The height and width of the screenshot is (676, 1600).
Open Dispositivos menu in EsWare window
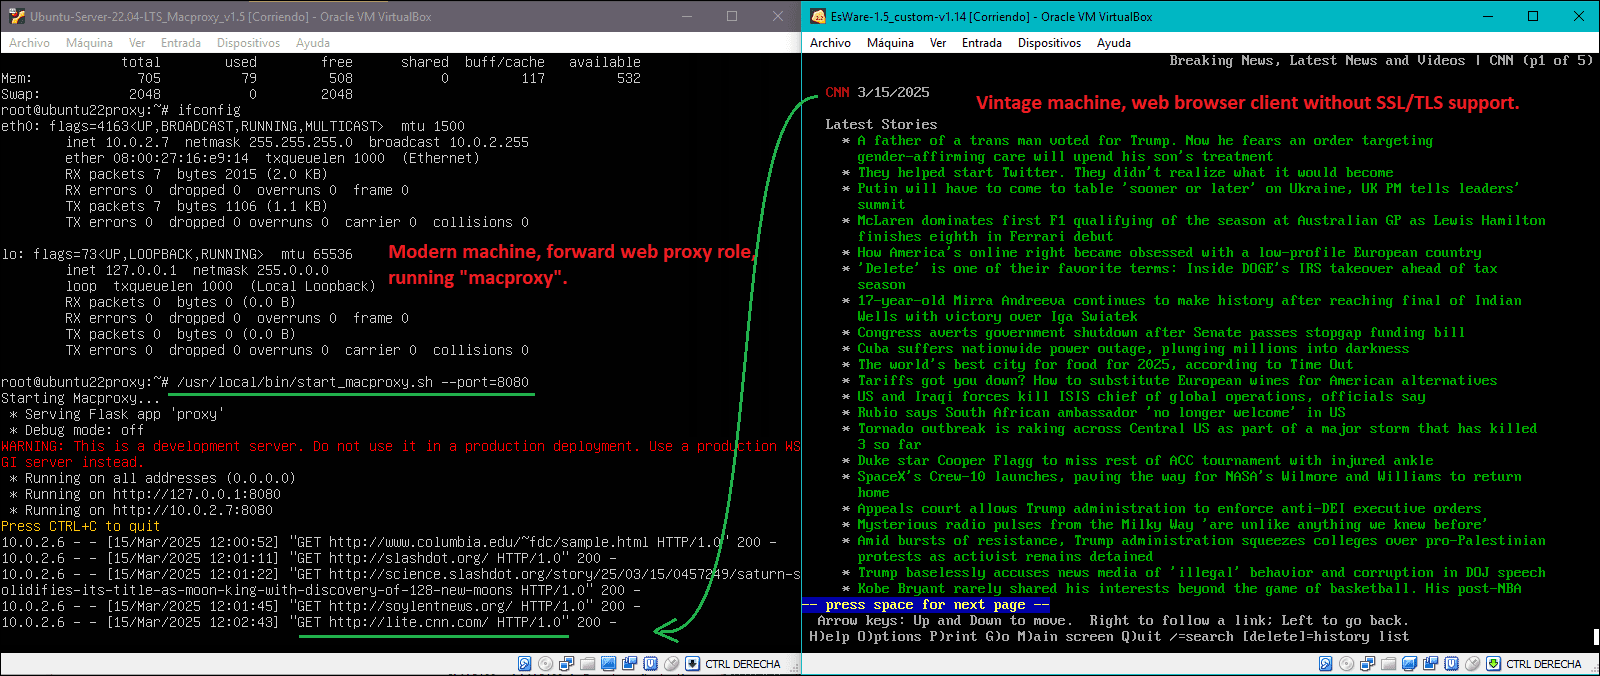(1049, 43)
